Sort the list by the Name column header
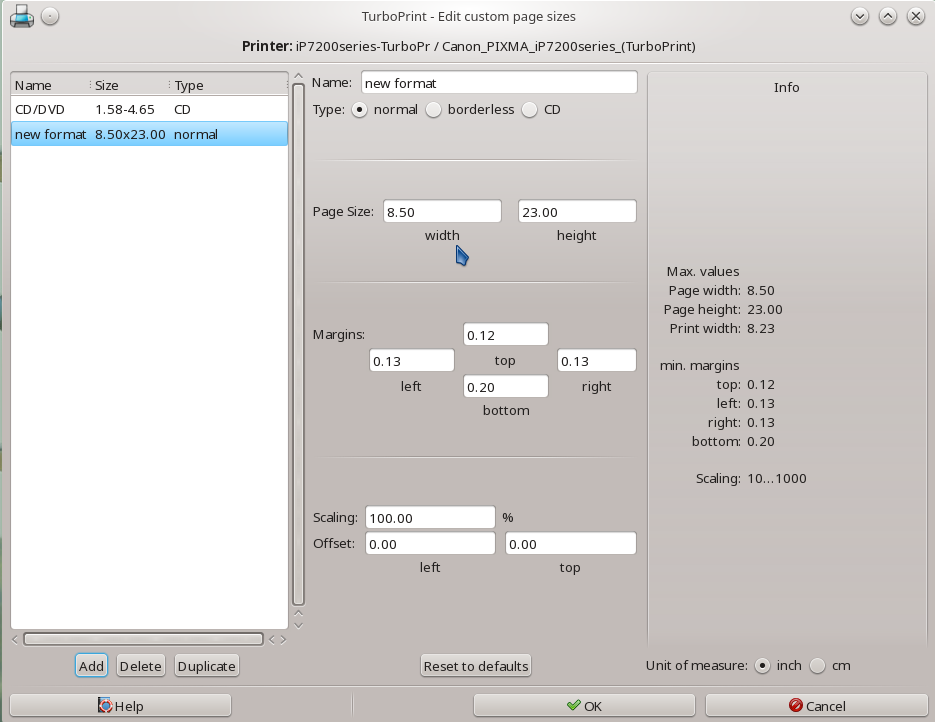The width and height of the screenshot is (935, 722). click(48, 85)
